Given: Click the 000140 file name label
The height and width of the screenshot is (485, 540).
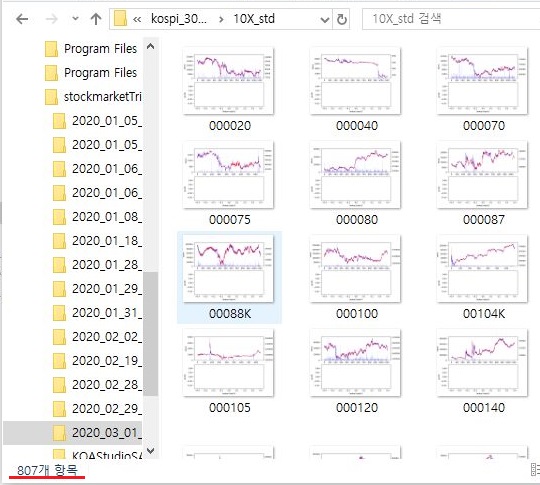Looking at the screenshot, I should pos(484,408).
